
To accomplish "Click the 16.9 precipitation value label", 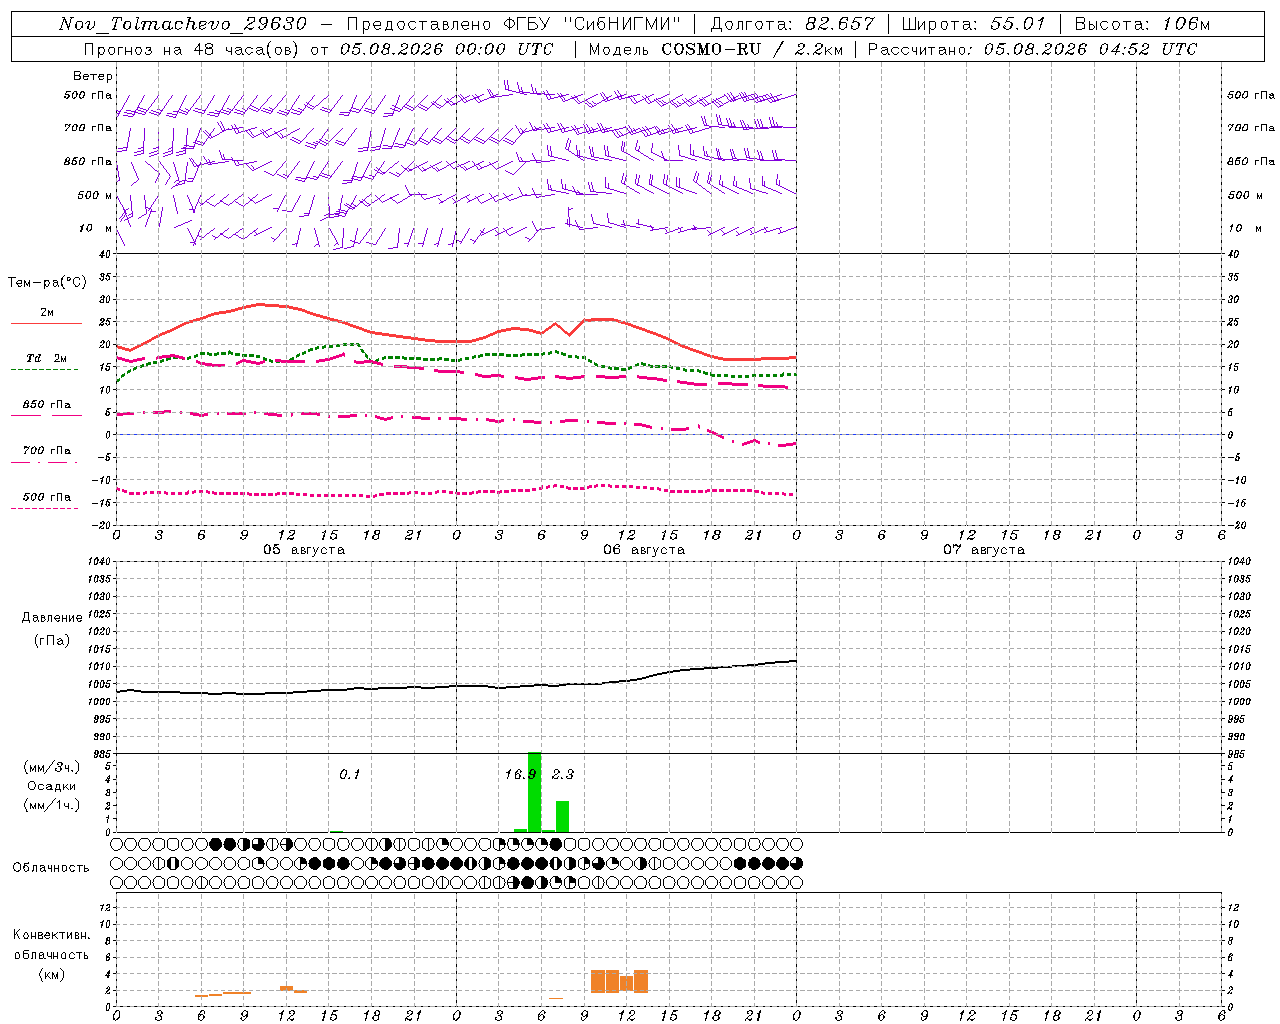I will [x=521, y=774].
